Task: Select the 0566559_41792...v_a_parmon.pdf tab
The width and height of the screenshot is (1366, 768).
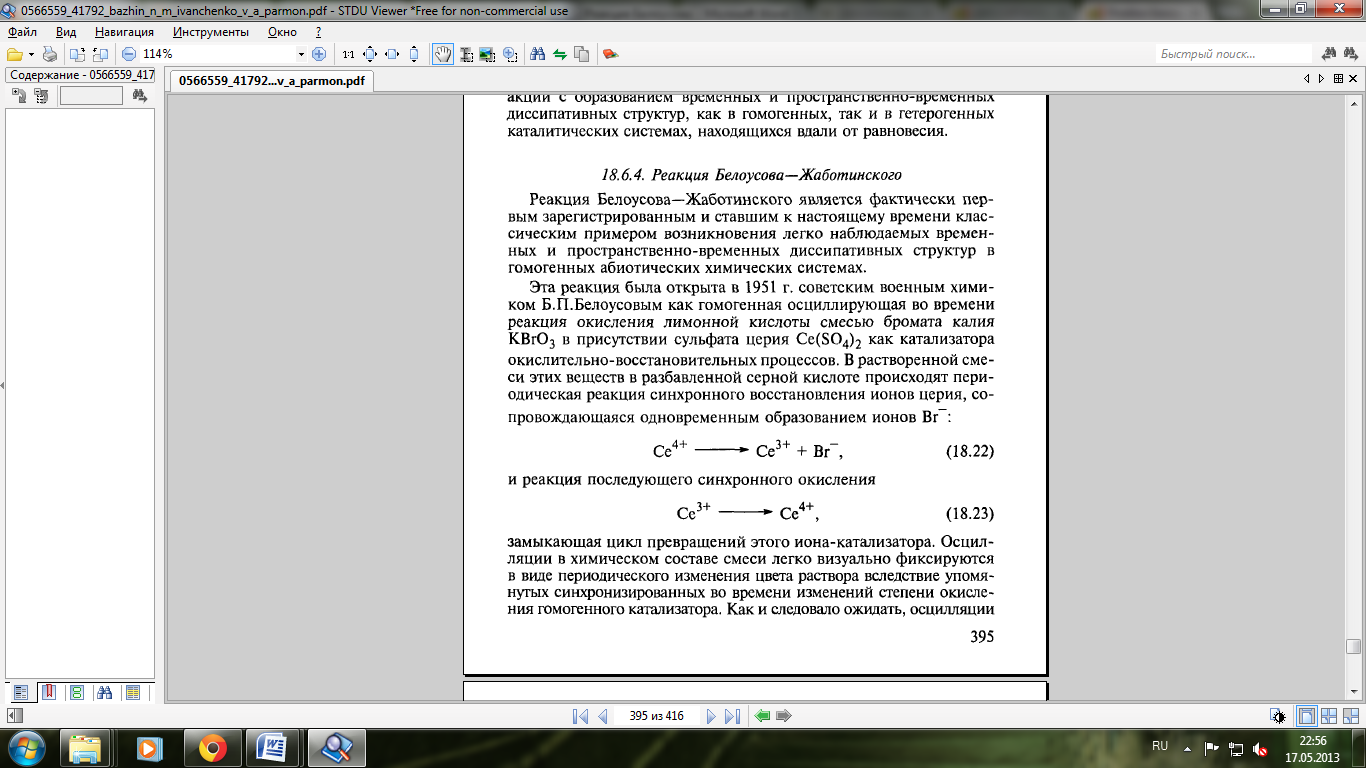Action: point(271,80)
